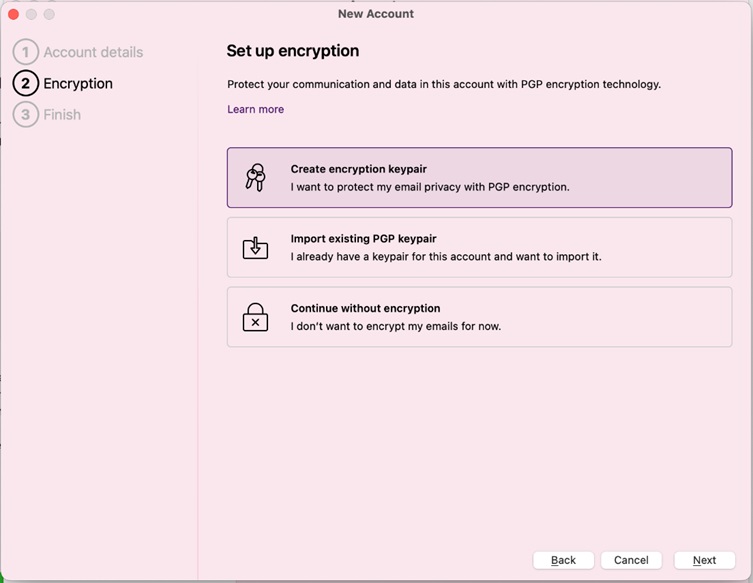
Task: Click the step 3 circle number
Action: pos(26,115)
